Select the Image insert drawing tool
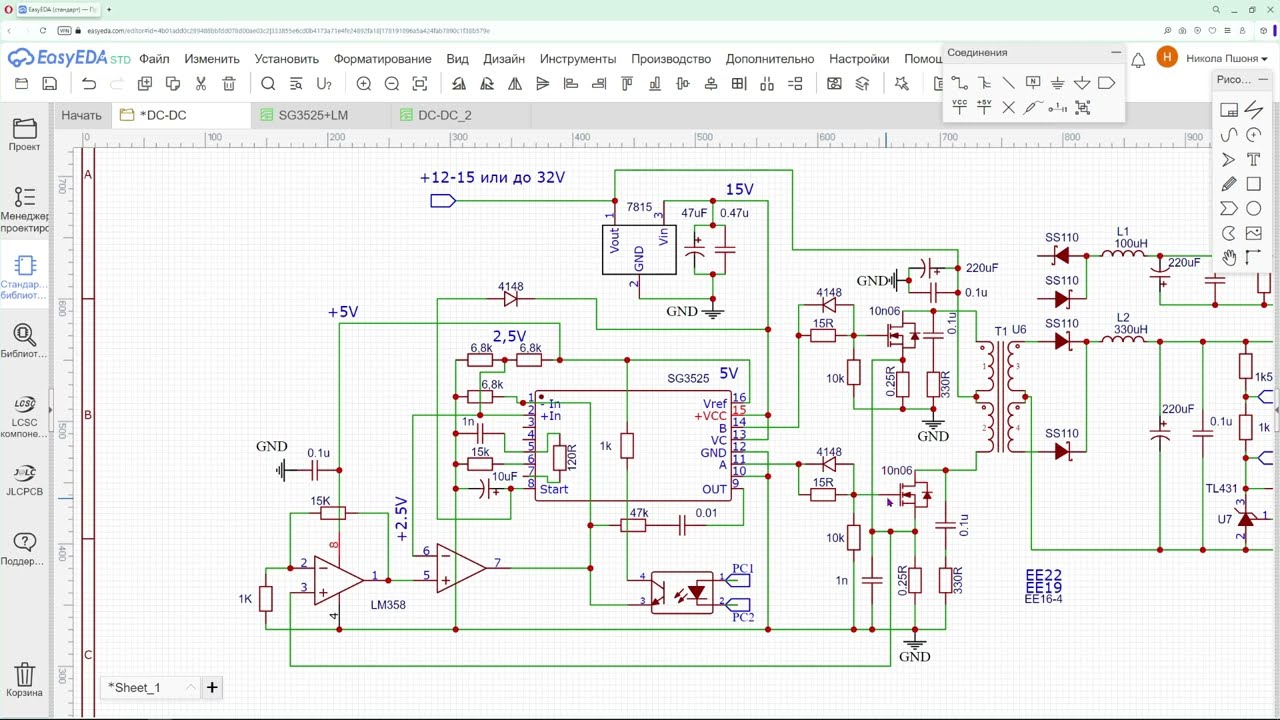1280x720 pixels. pyautogui.click(x=1253, y=233)
